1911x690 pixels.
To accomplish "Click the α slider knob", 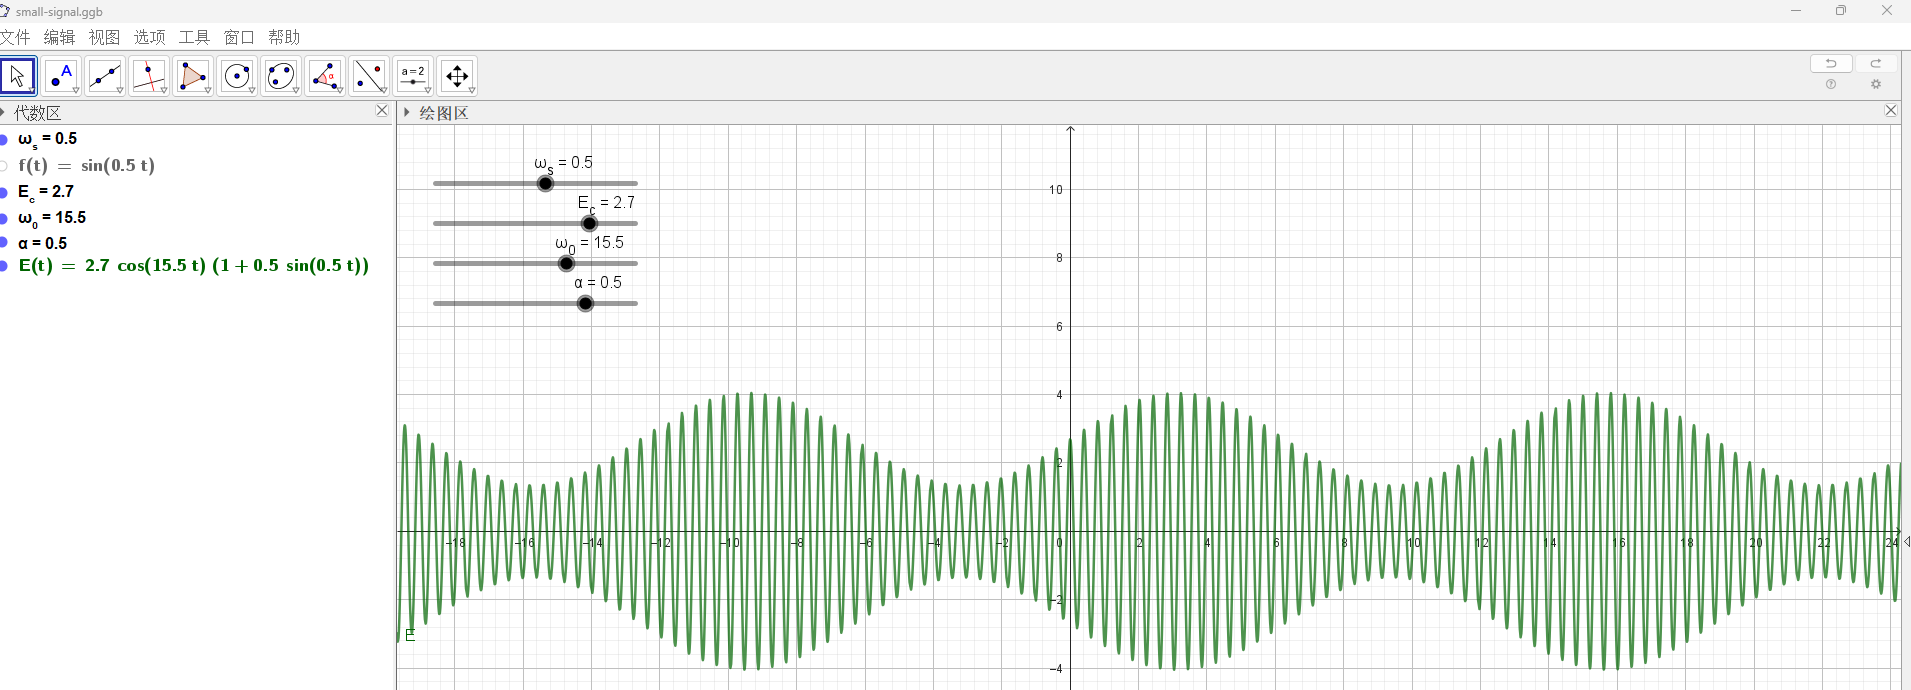I will 586,303.
